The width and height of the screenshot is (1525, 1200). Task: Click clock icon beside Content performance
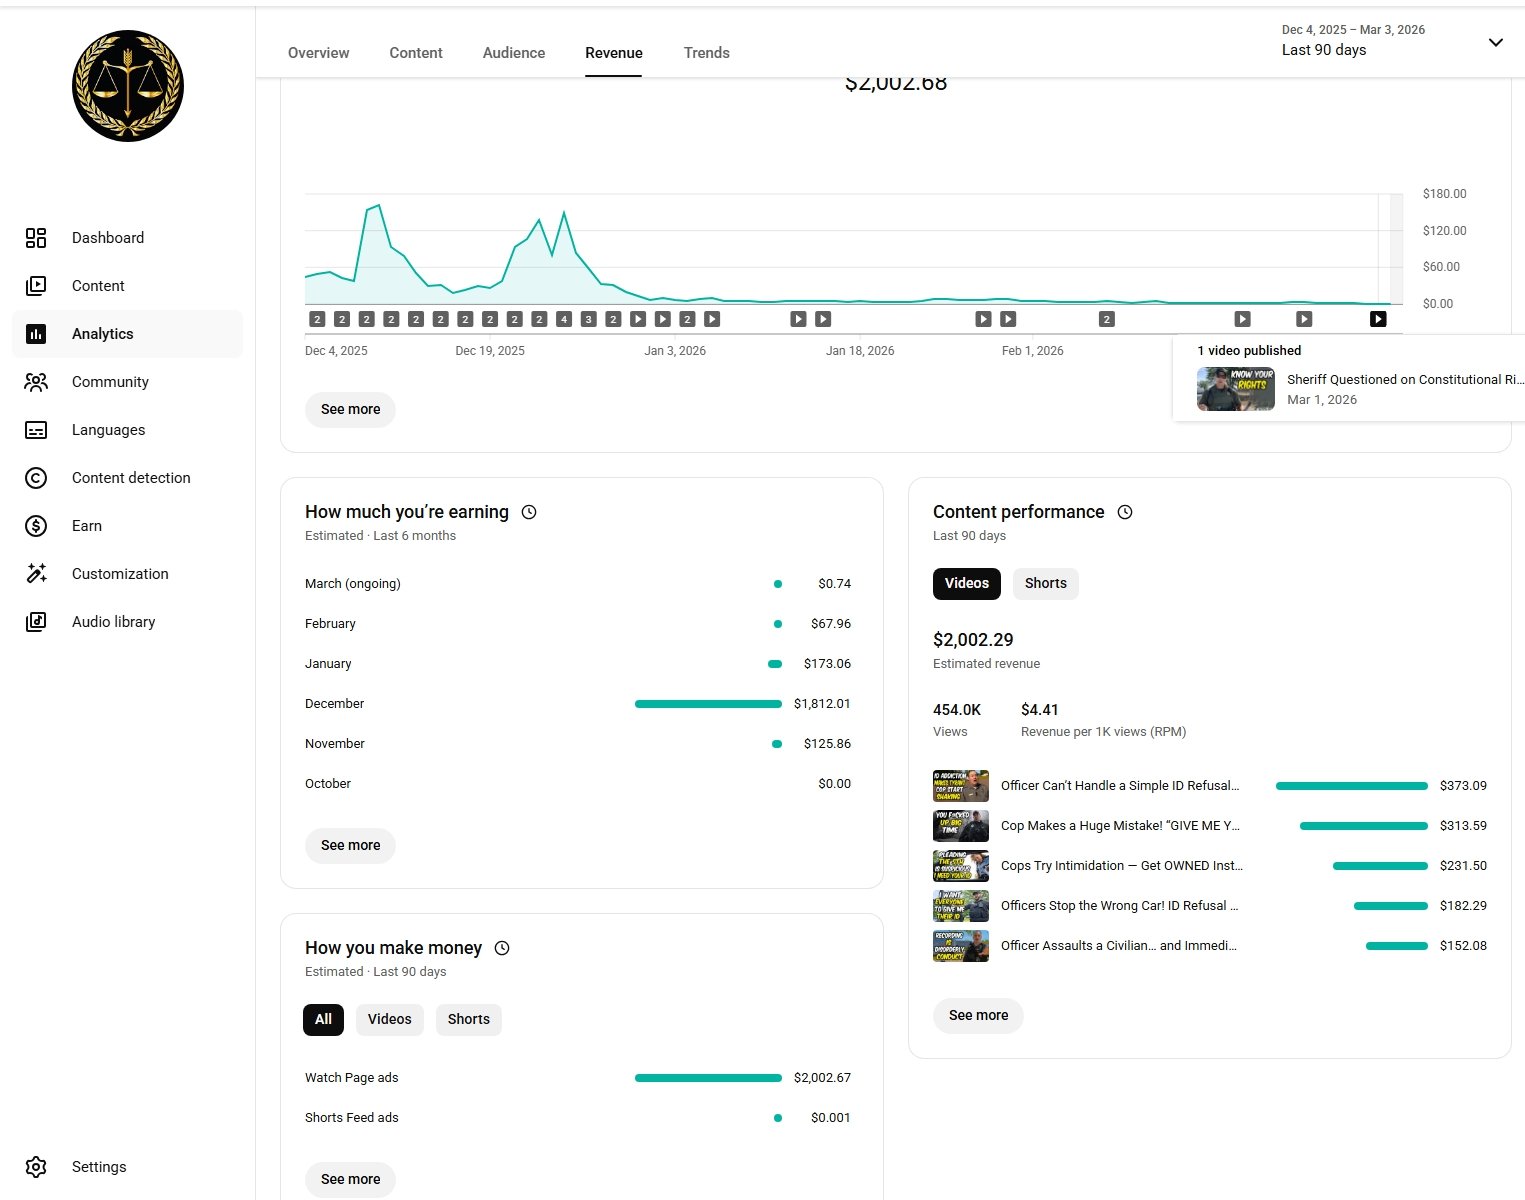(1125, 512)
